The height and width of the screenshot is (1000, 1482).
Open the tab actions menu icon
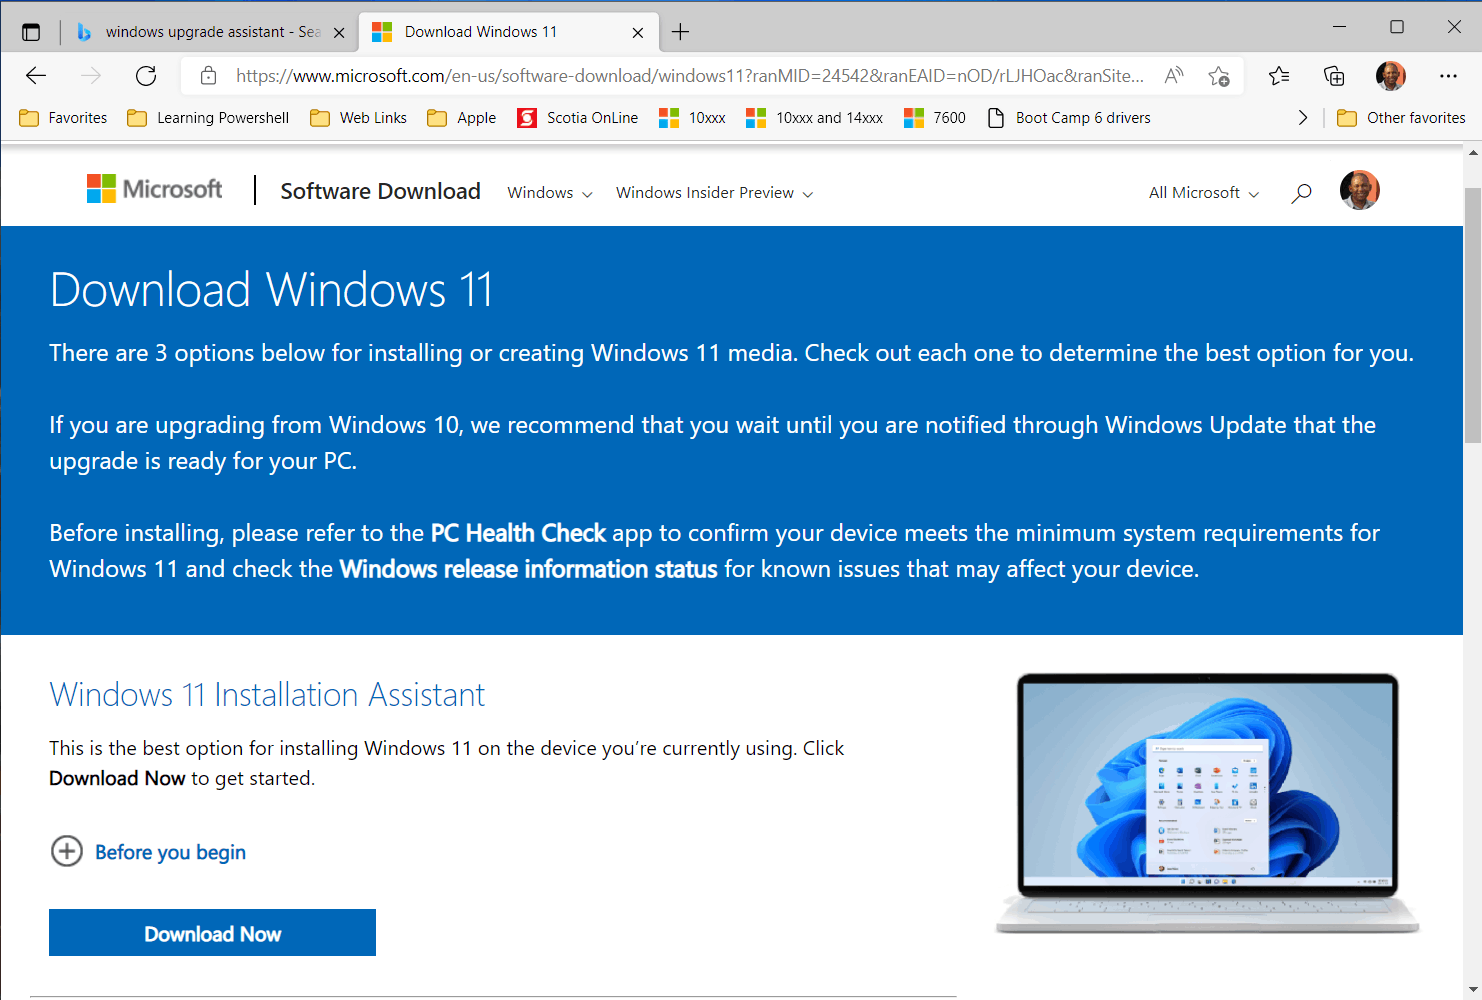point(31,32)
